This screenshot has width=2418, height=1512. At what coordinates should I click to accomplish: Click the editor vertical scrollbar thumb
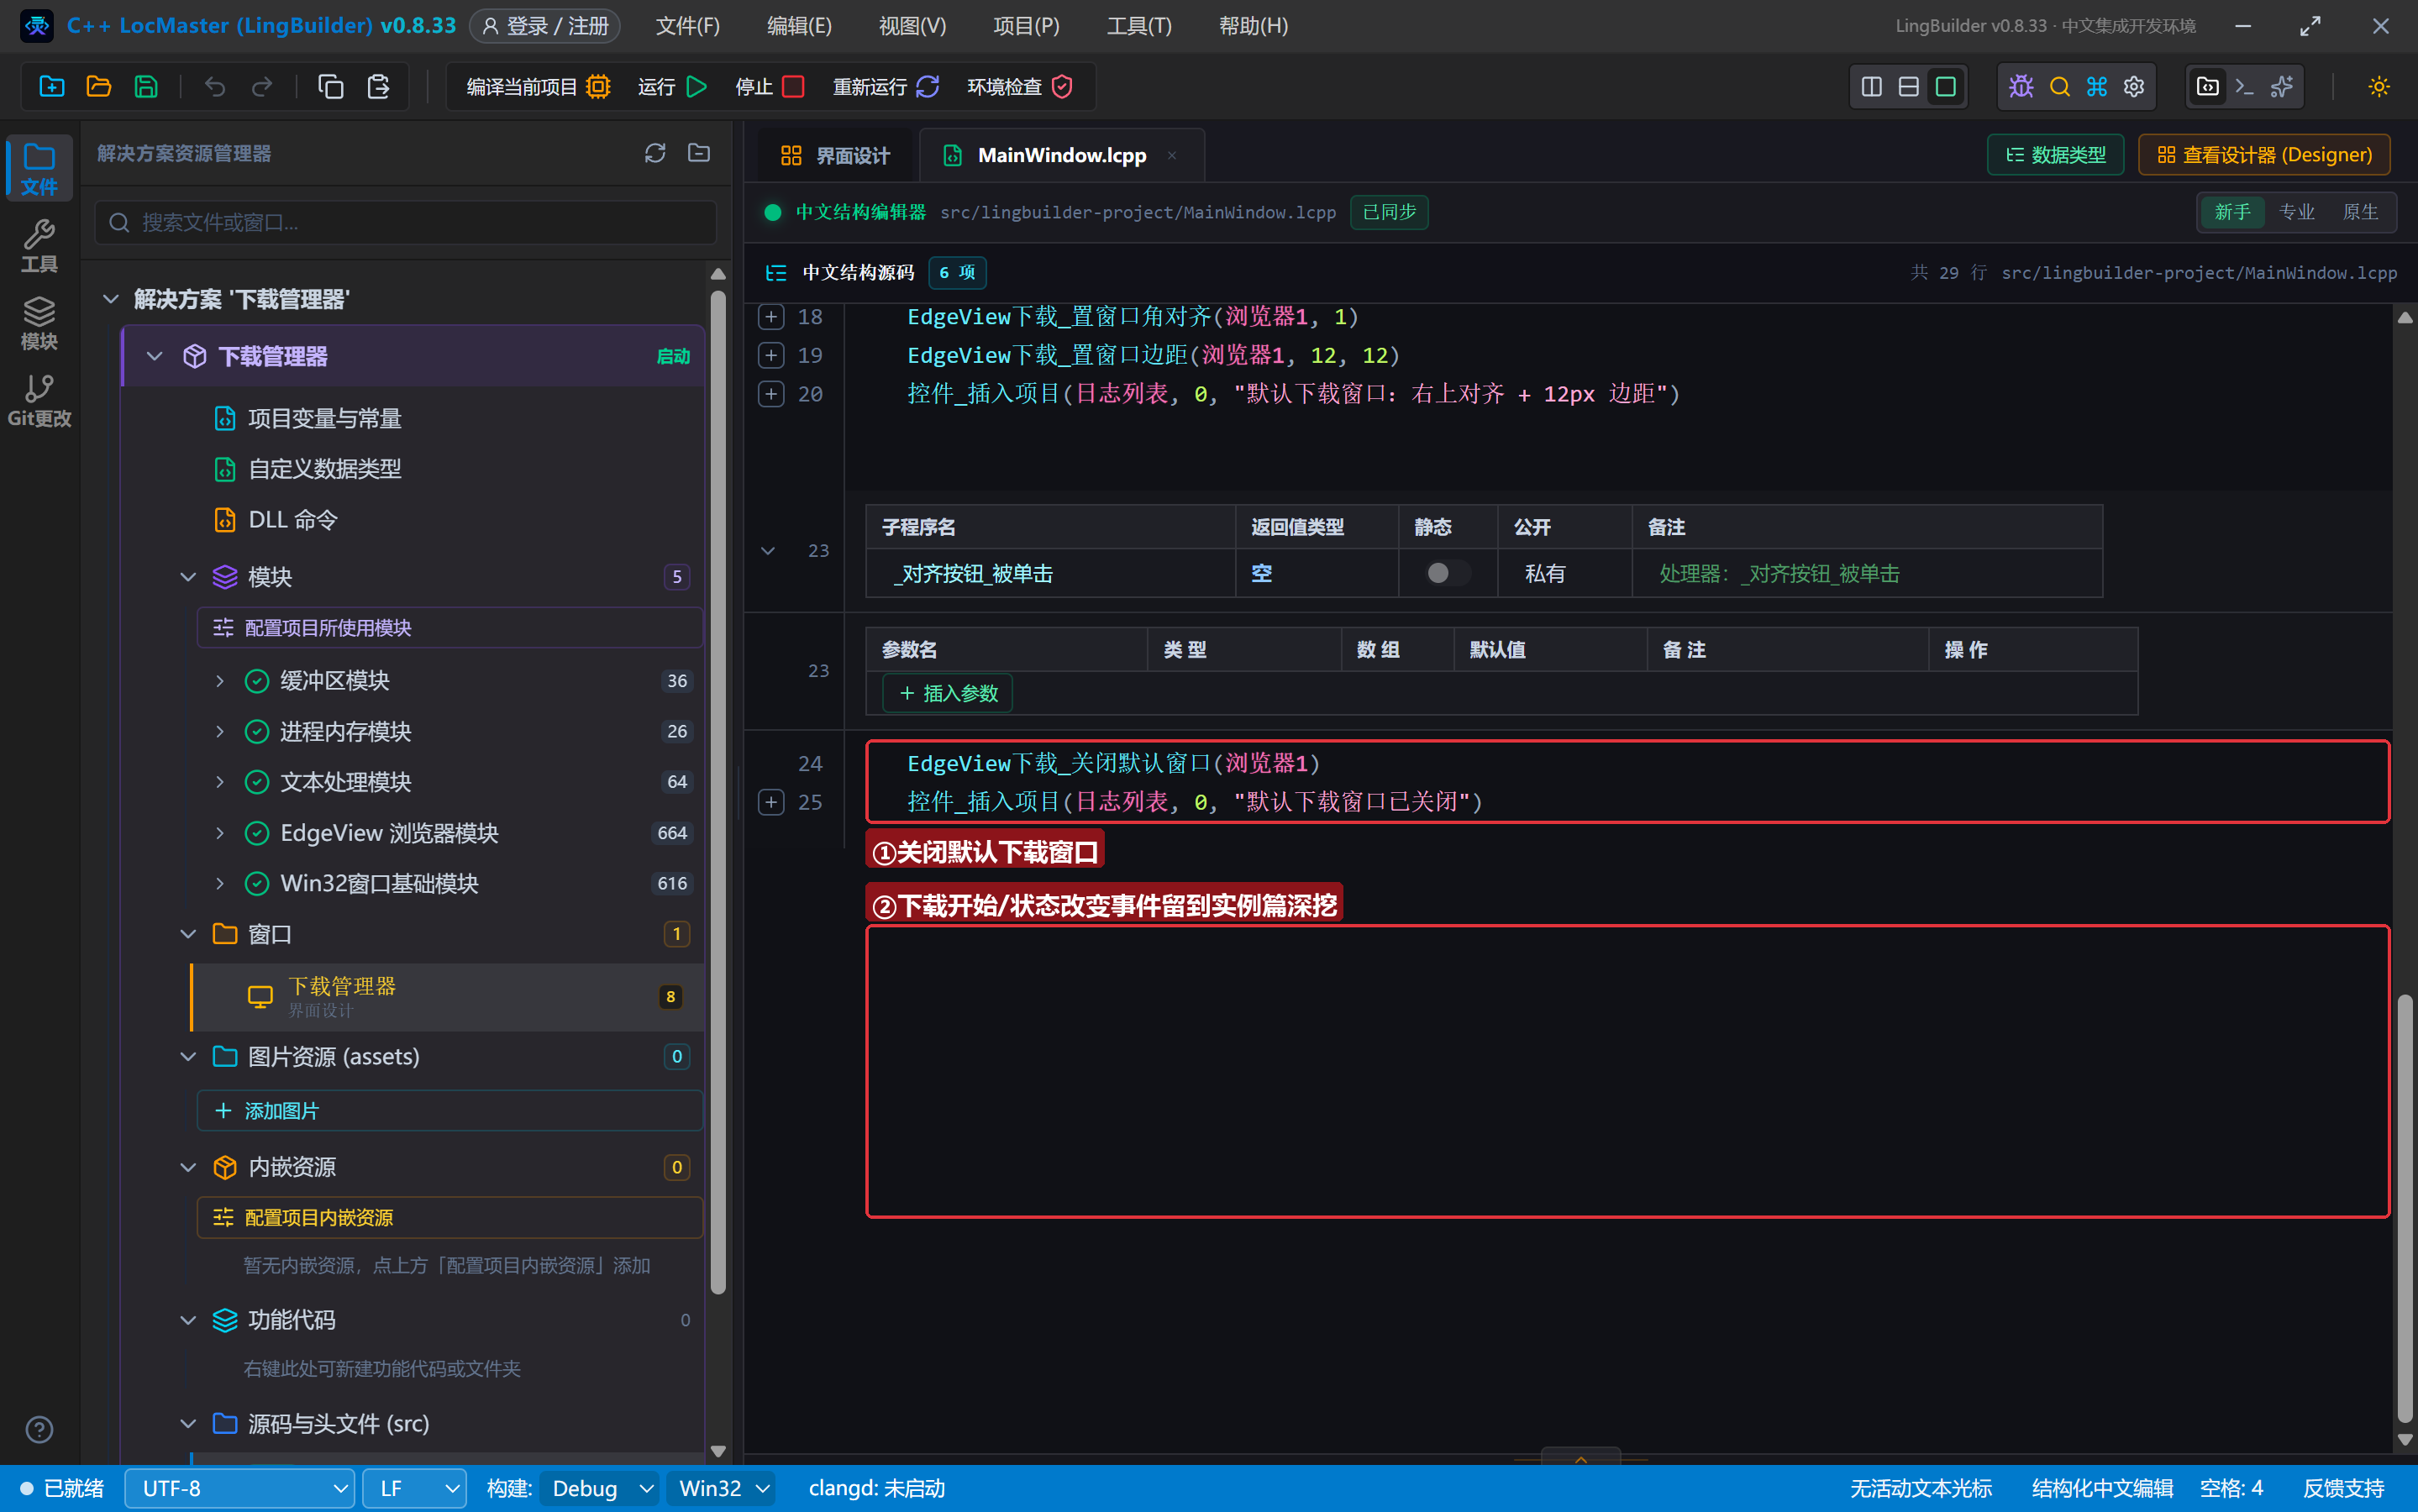2405,1207
